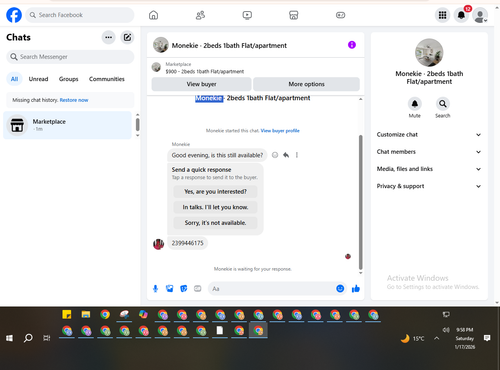Expand Media, files and links section
This screenshot has height=370, width=500.
(429, 169)
